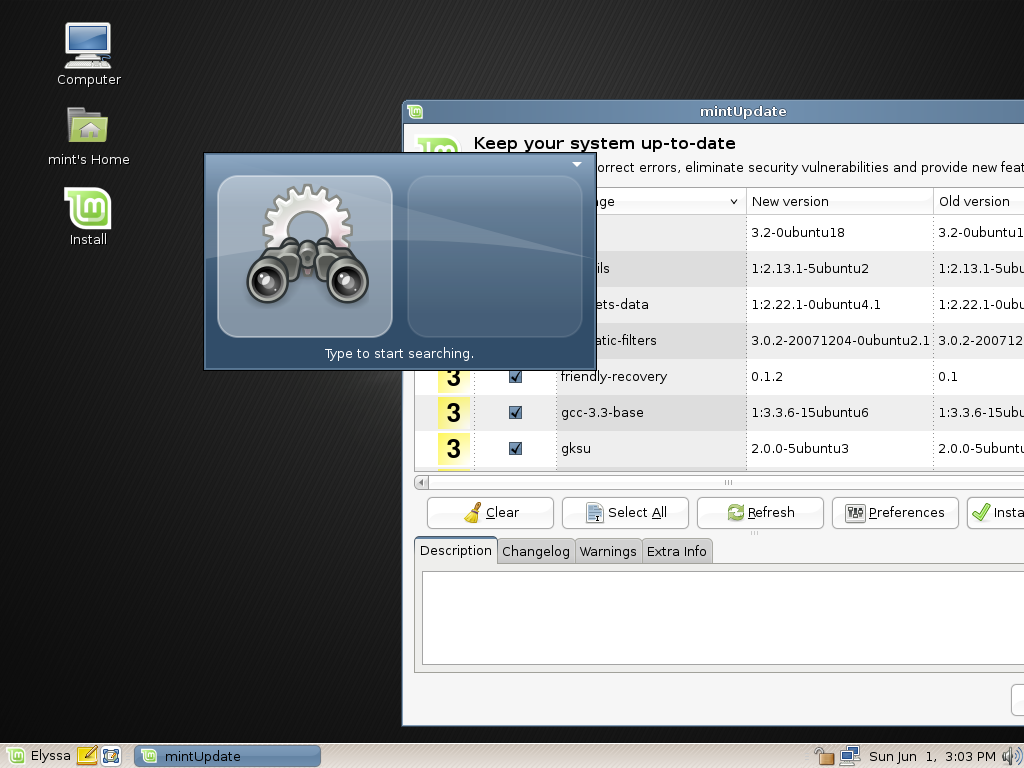1024x768 pixels.
Task: Click the Install button
Action: [996, 513]
